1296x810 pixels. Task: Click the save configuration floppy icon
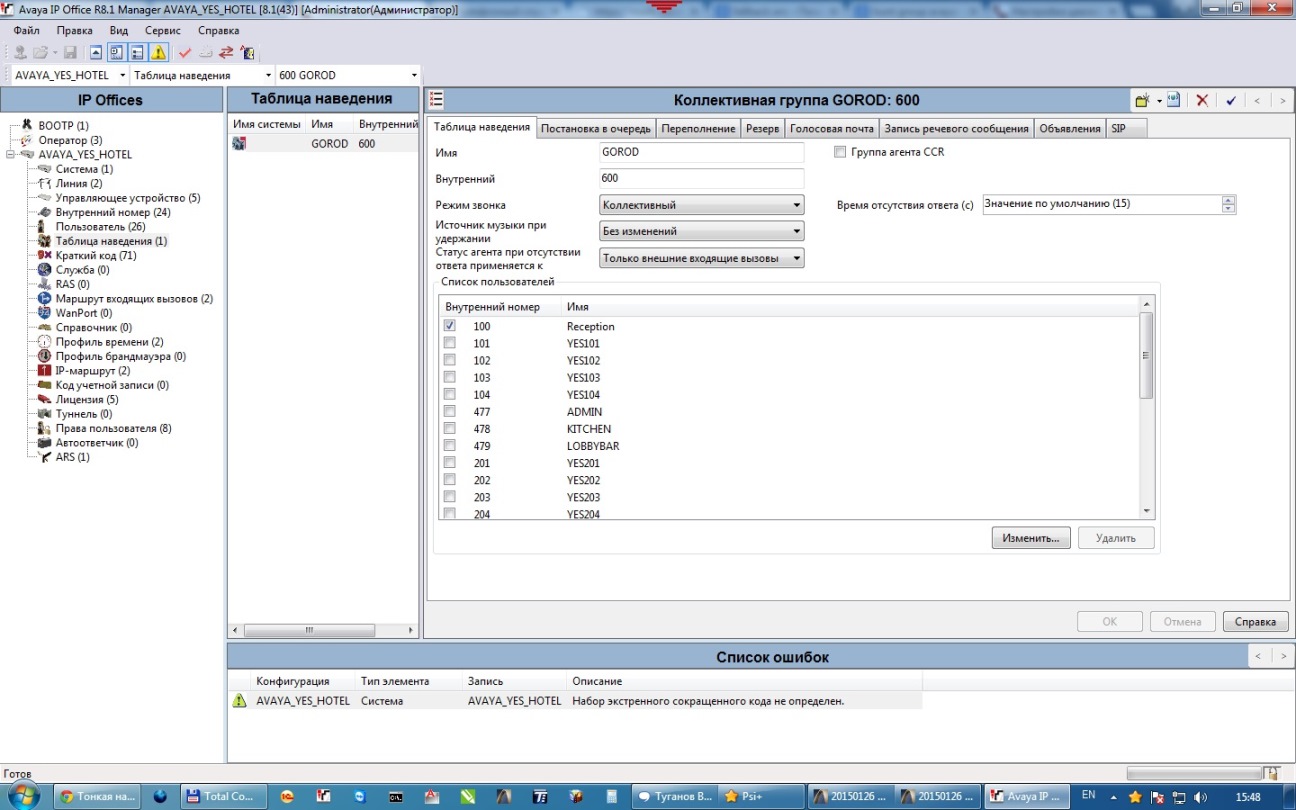[x=70, y=52]
